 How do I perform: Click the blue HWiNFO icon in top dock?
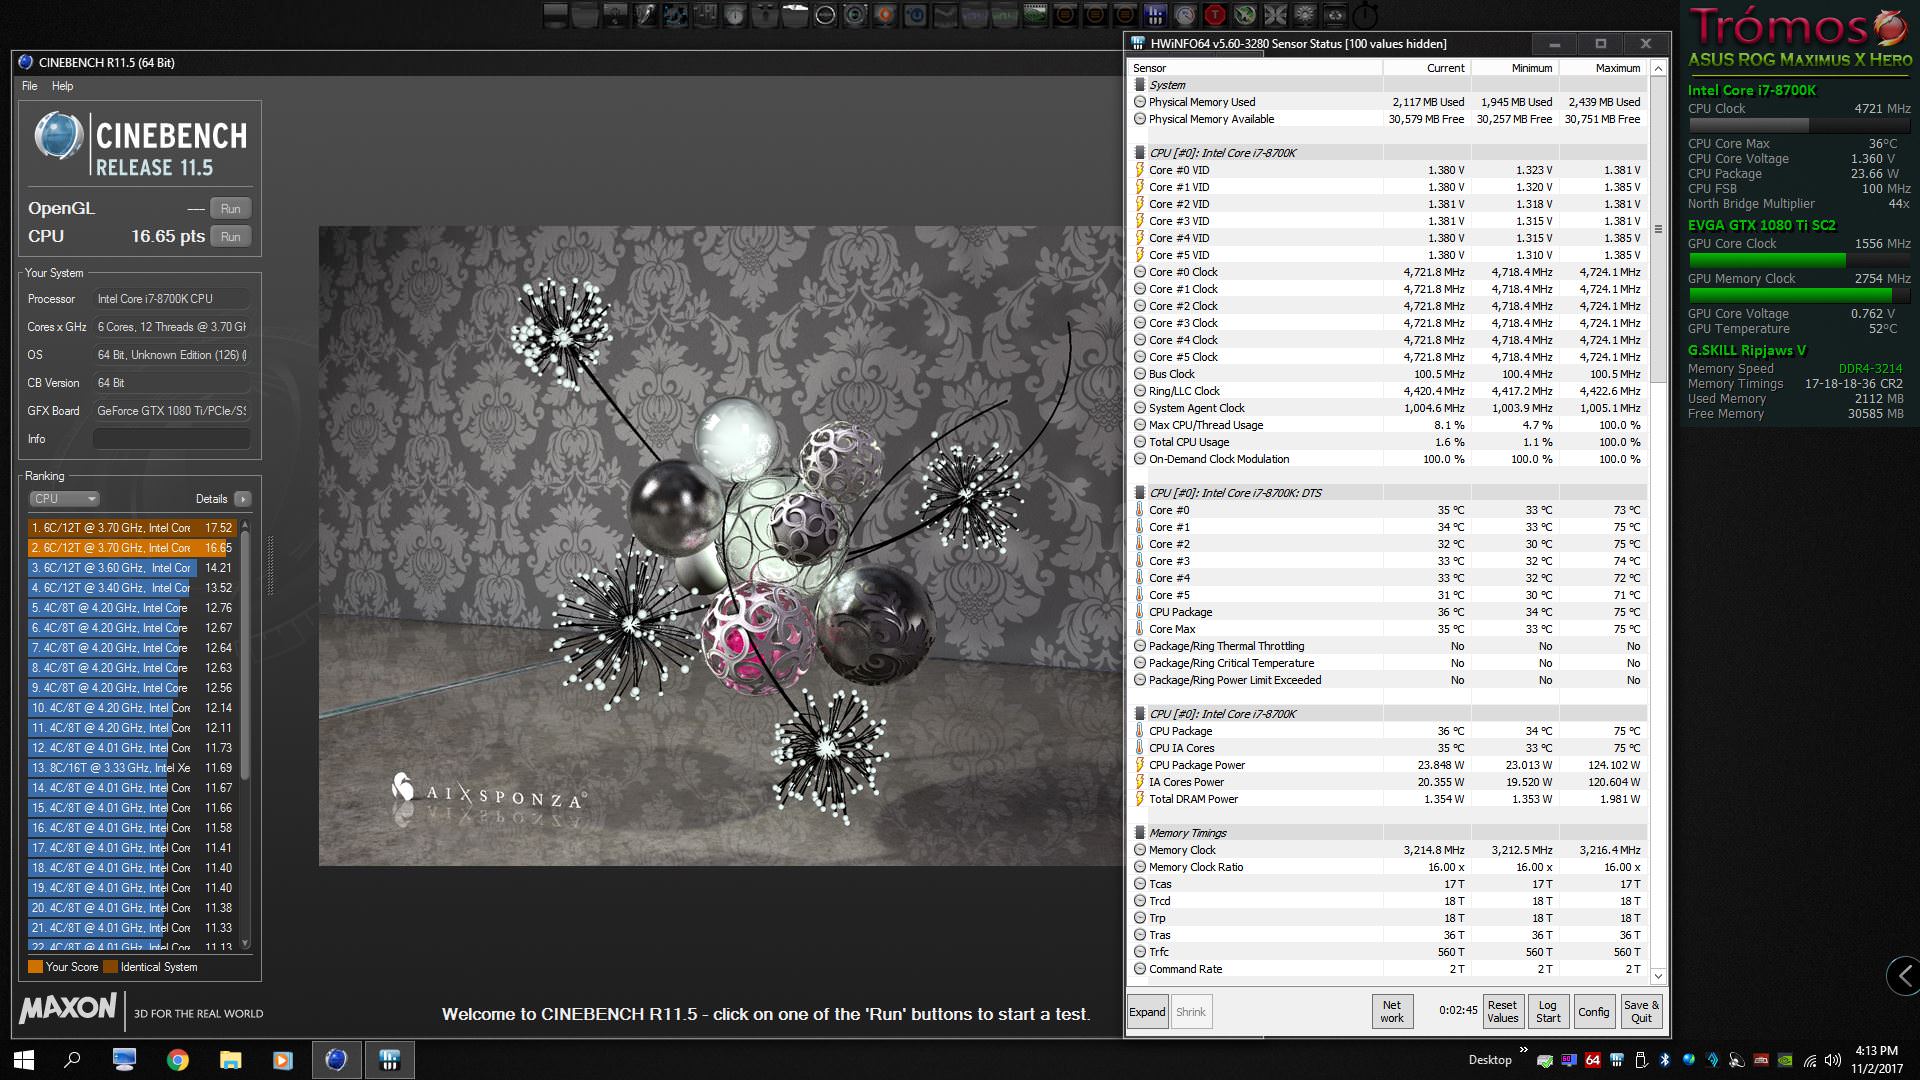tap(1155, 14)
